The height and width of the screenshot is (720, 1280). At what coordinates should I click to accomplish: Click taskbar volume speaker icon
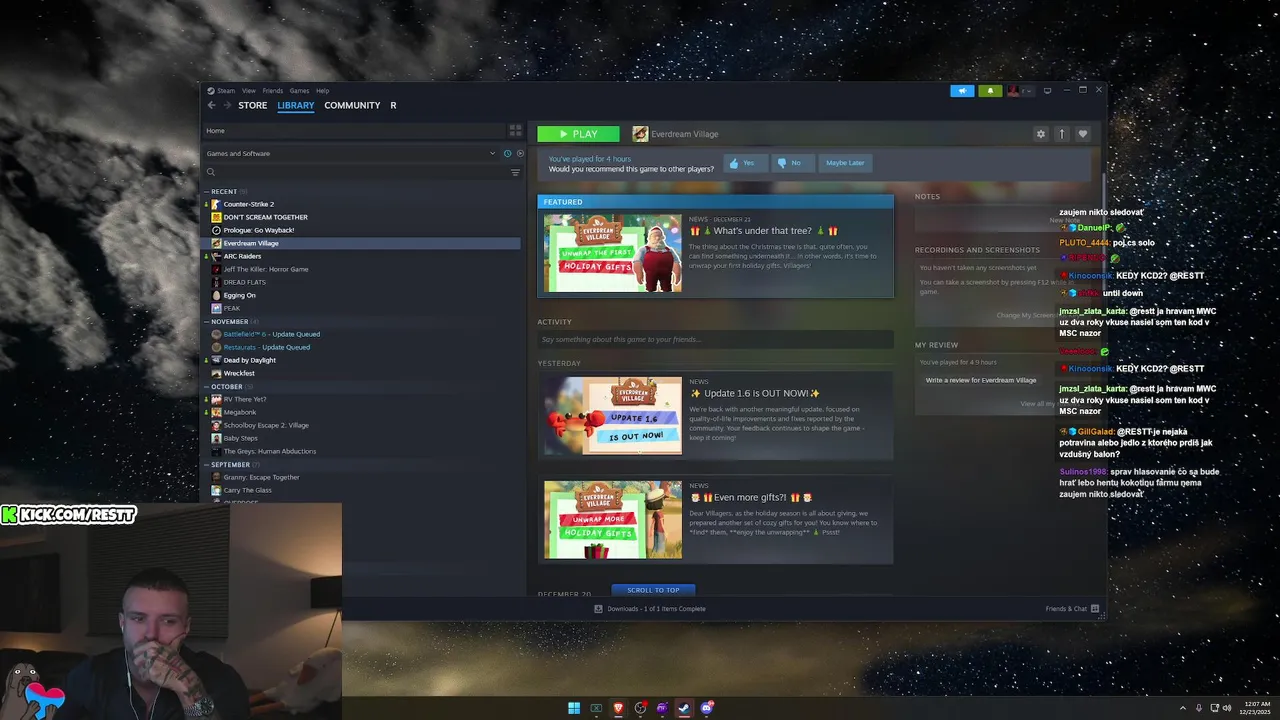pos(1228,708)
